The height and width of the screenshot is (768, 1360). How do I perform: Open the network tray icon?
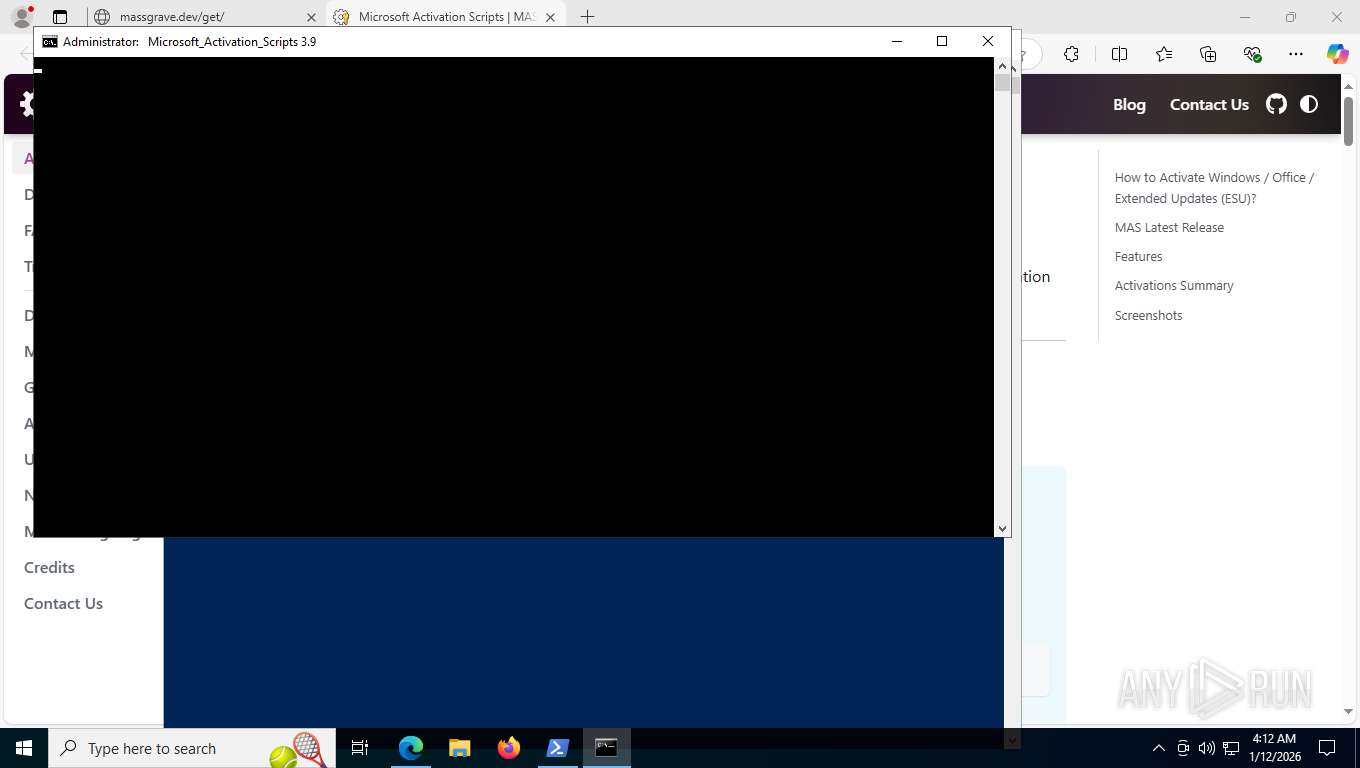coord(1231,748)
